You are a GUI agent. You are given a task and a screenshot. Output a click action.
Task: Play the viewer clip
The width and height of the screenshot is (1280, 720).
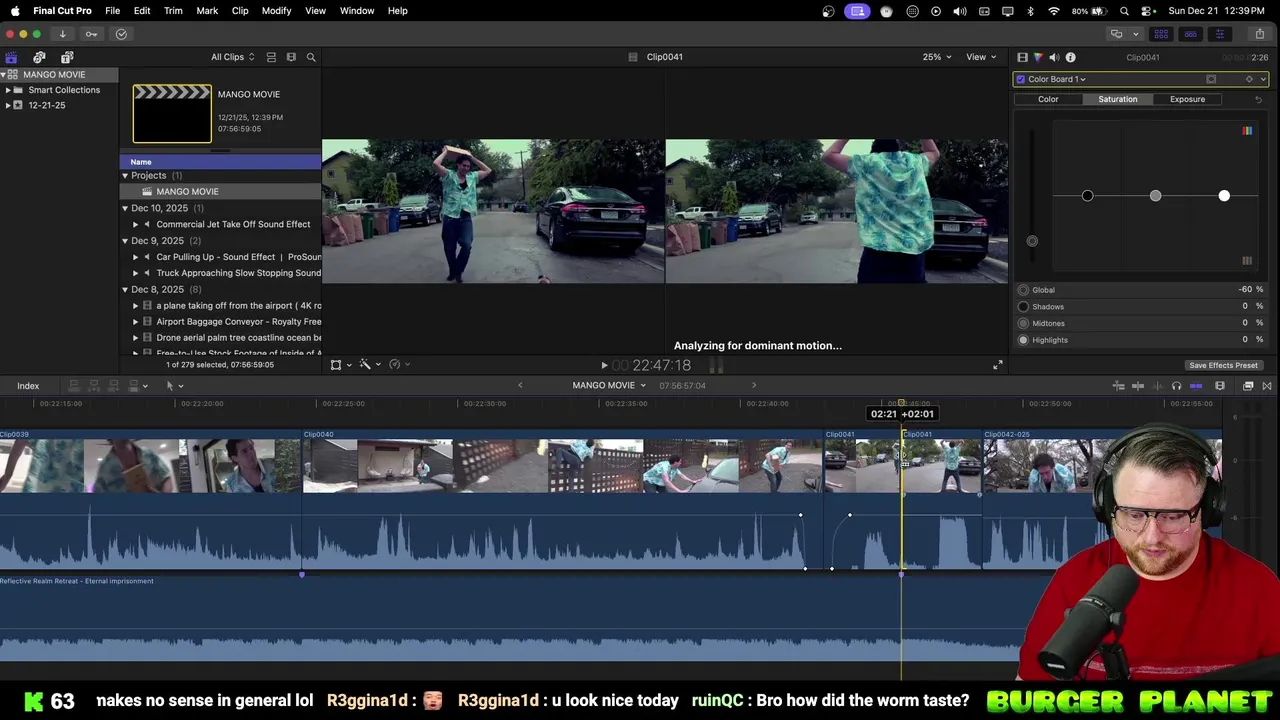[x=604, y=366]
